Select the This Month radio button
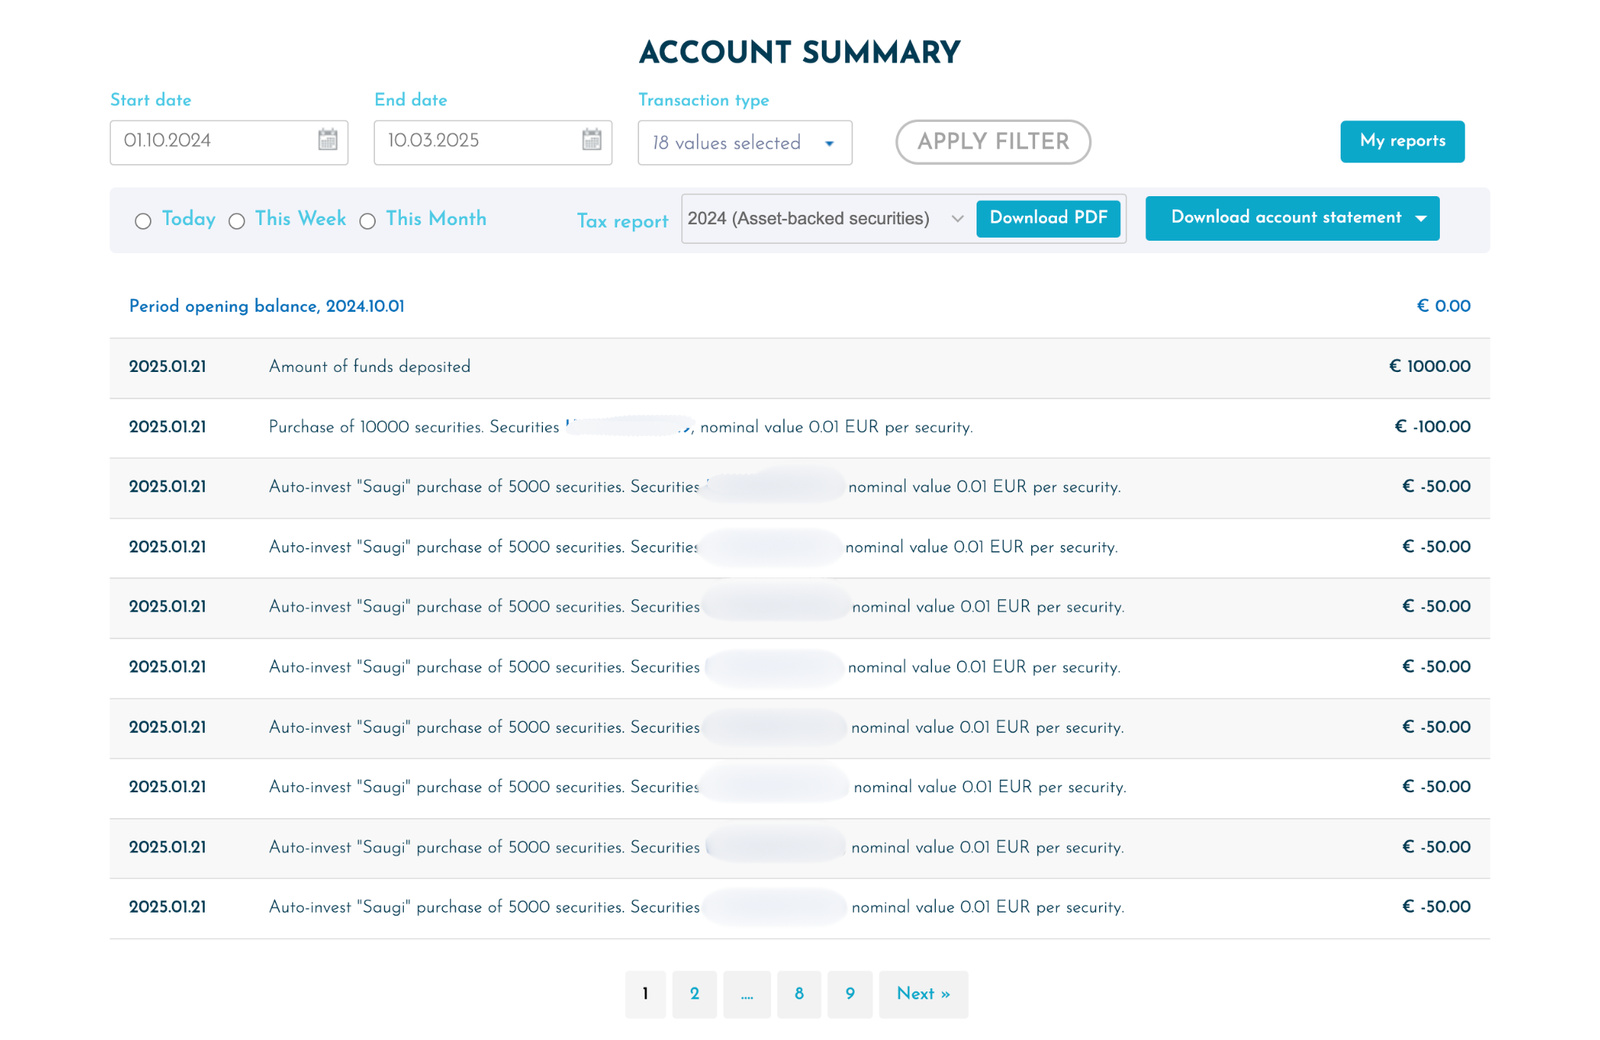1600x1040 pixels. coord(368,221)
